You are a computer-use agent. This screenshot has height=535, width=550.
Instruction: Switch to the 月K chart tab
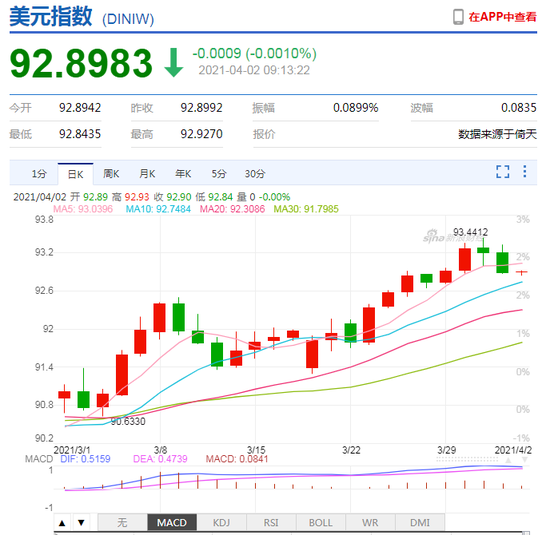pyautogui.click(x=147, y=174)
